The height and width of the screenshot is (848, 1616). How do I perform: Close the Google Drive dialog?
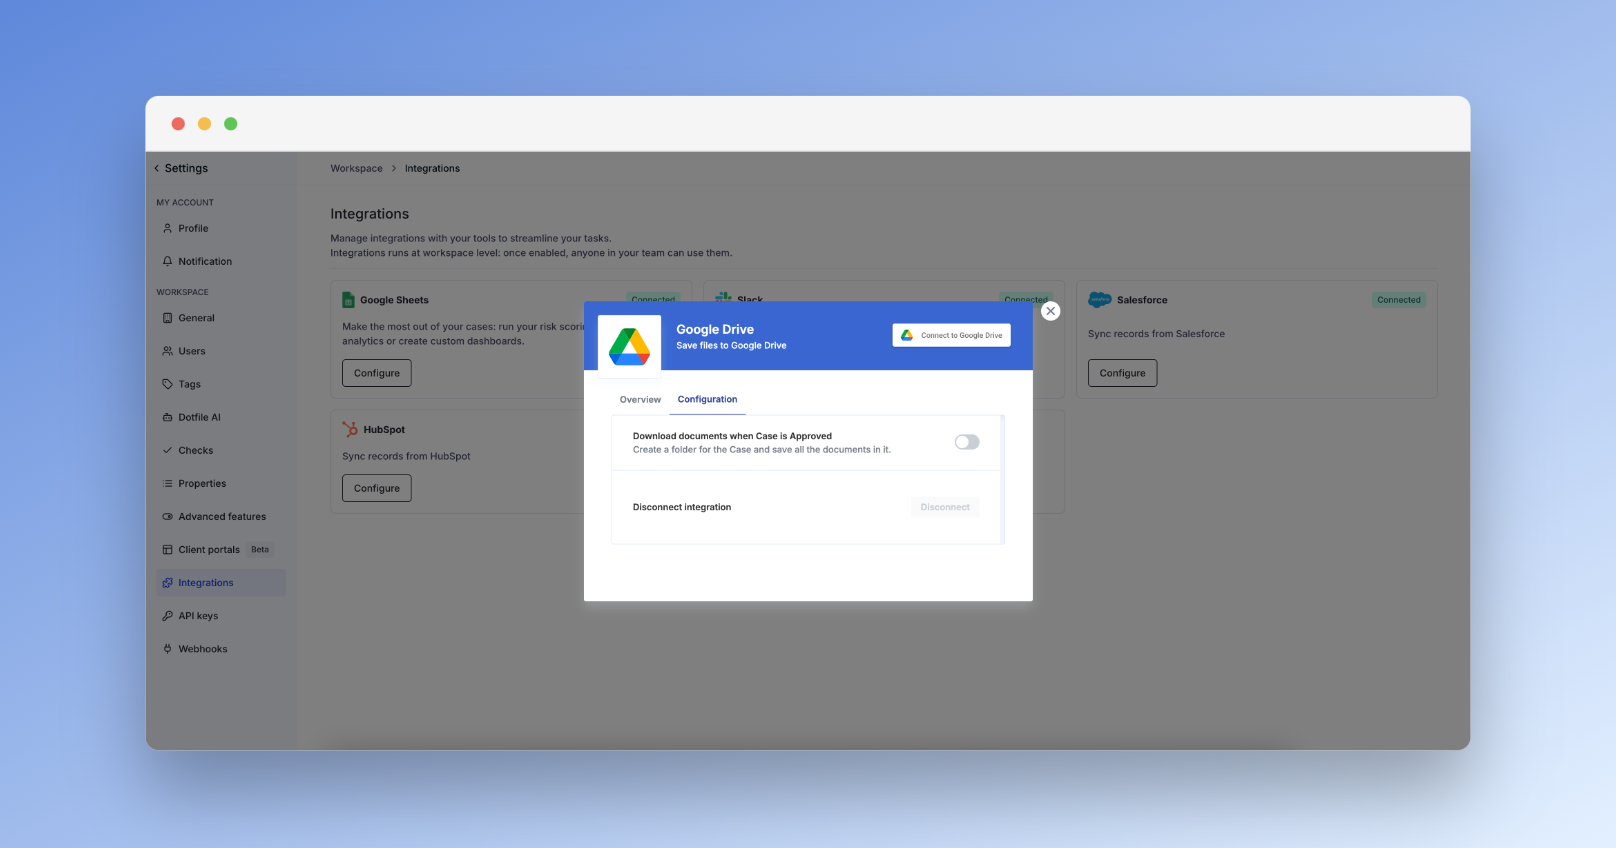tap(1050, 311)
